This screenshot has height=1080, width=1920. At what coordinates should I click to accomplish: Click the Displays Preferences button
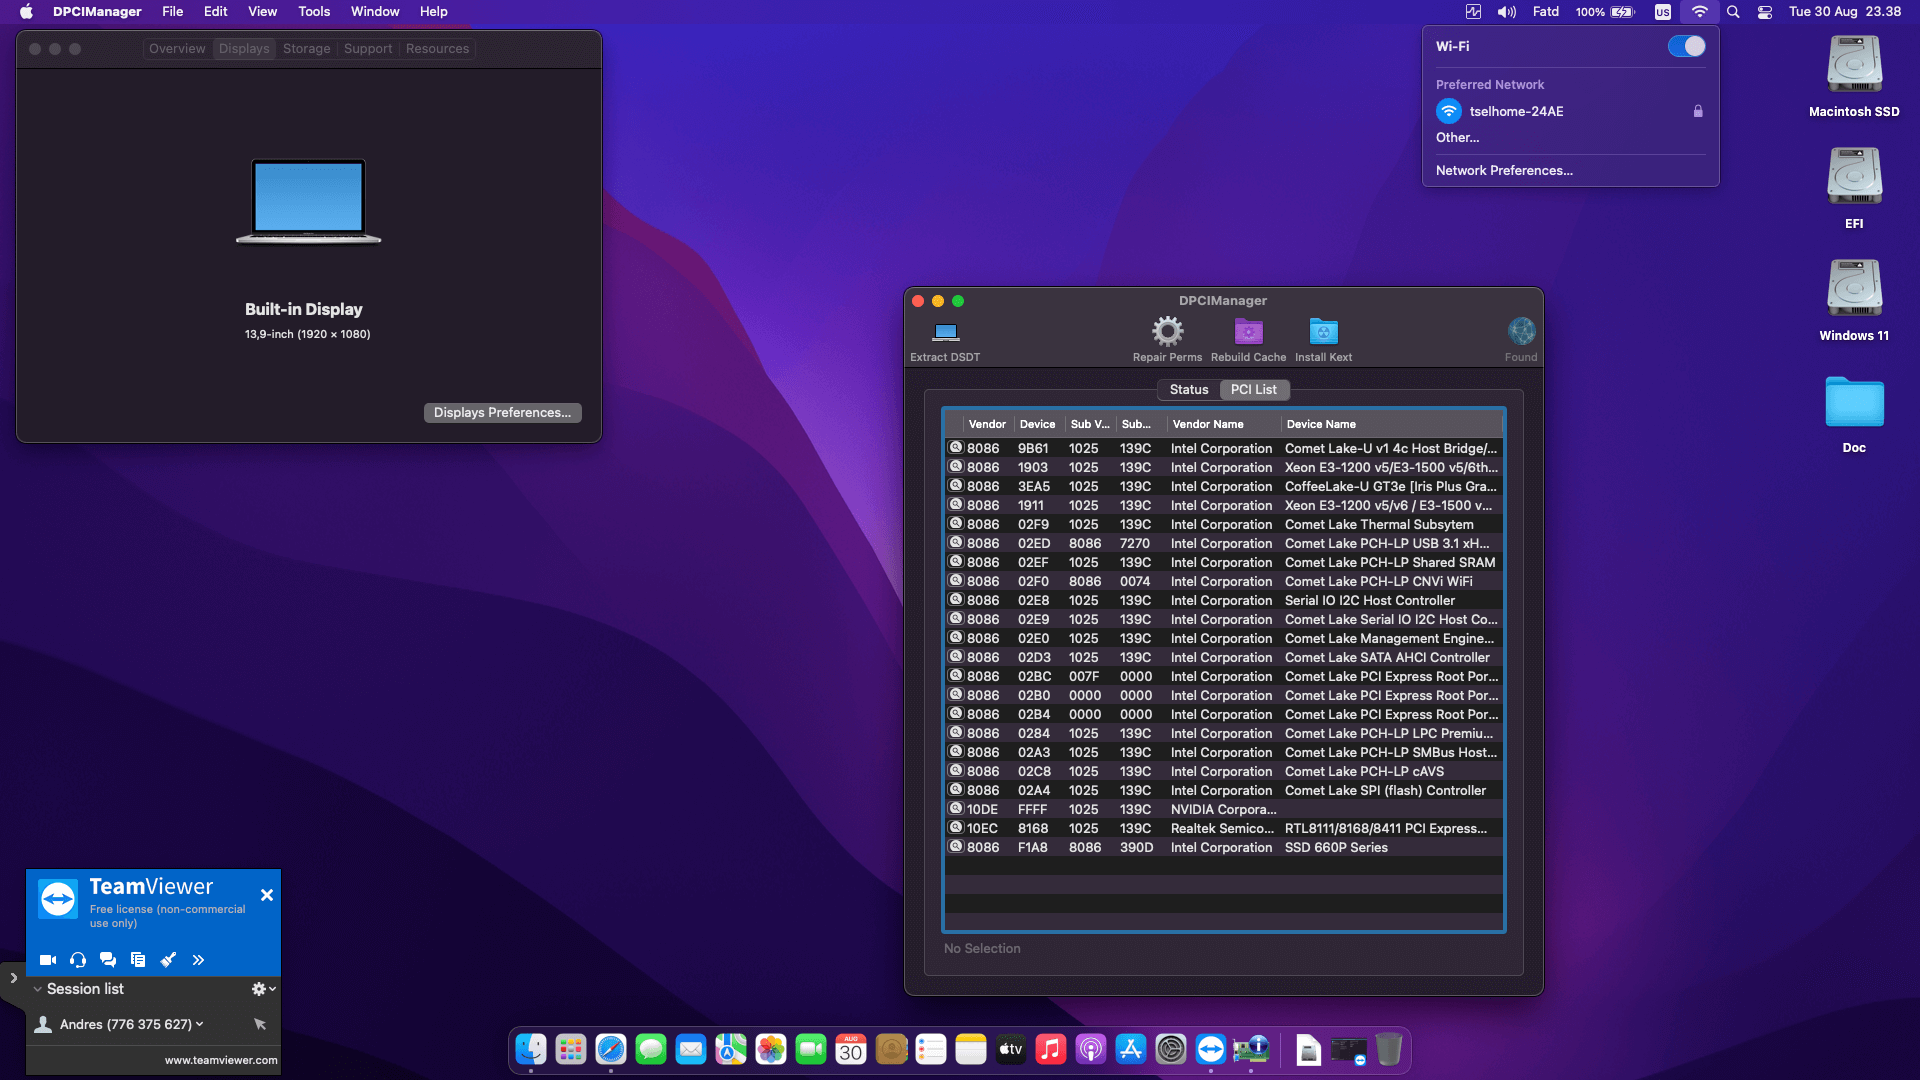pos(502,412)
